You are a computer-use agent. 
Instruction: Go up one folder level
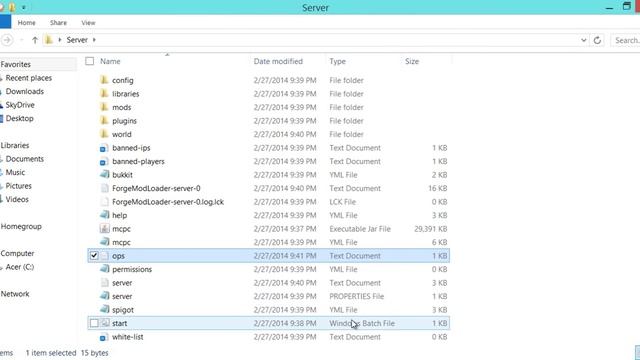[35, 40]
